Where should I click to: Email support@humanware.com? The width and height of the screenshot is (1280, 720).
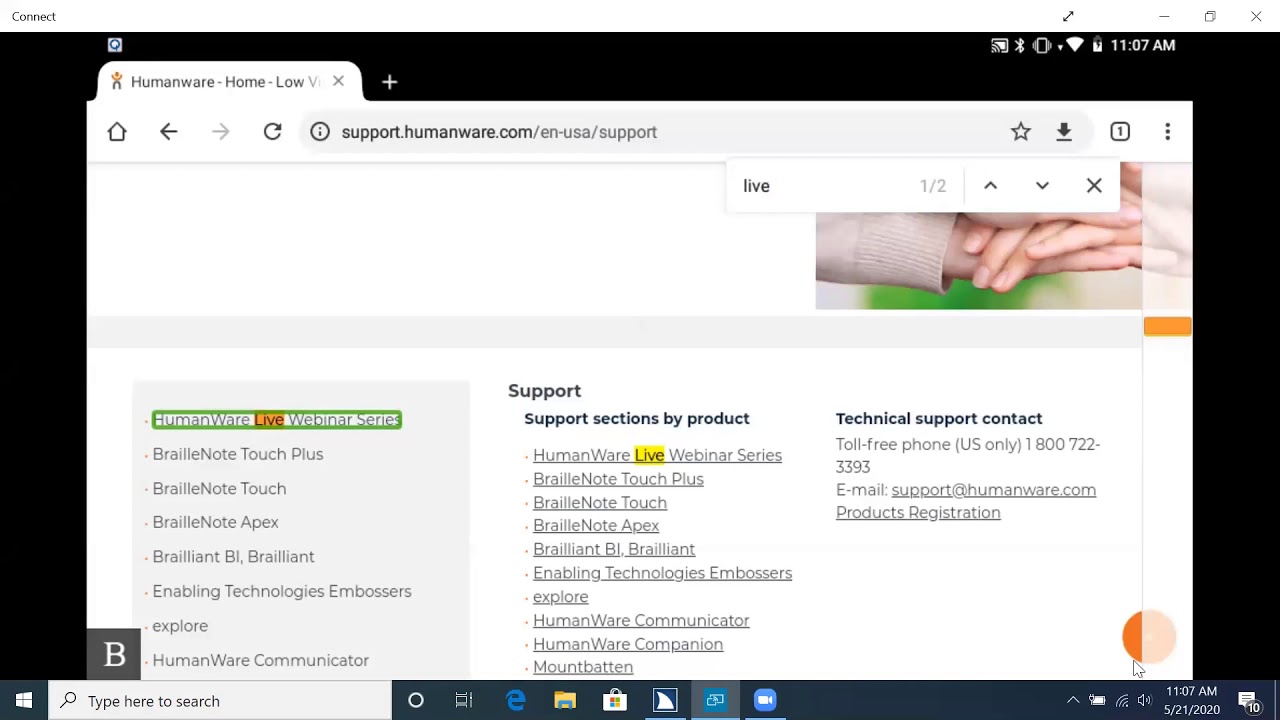(993, 490)
